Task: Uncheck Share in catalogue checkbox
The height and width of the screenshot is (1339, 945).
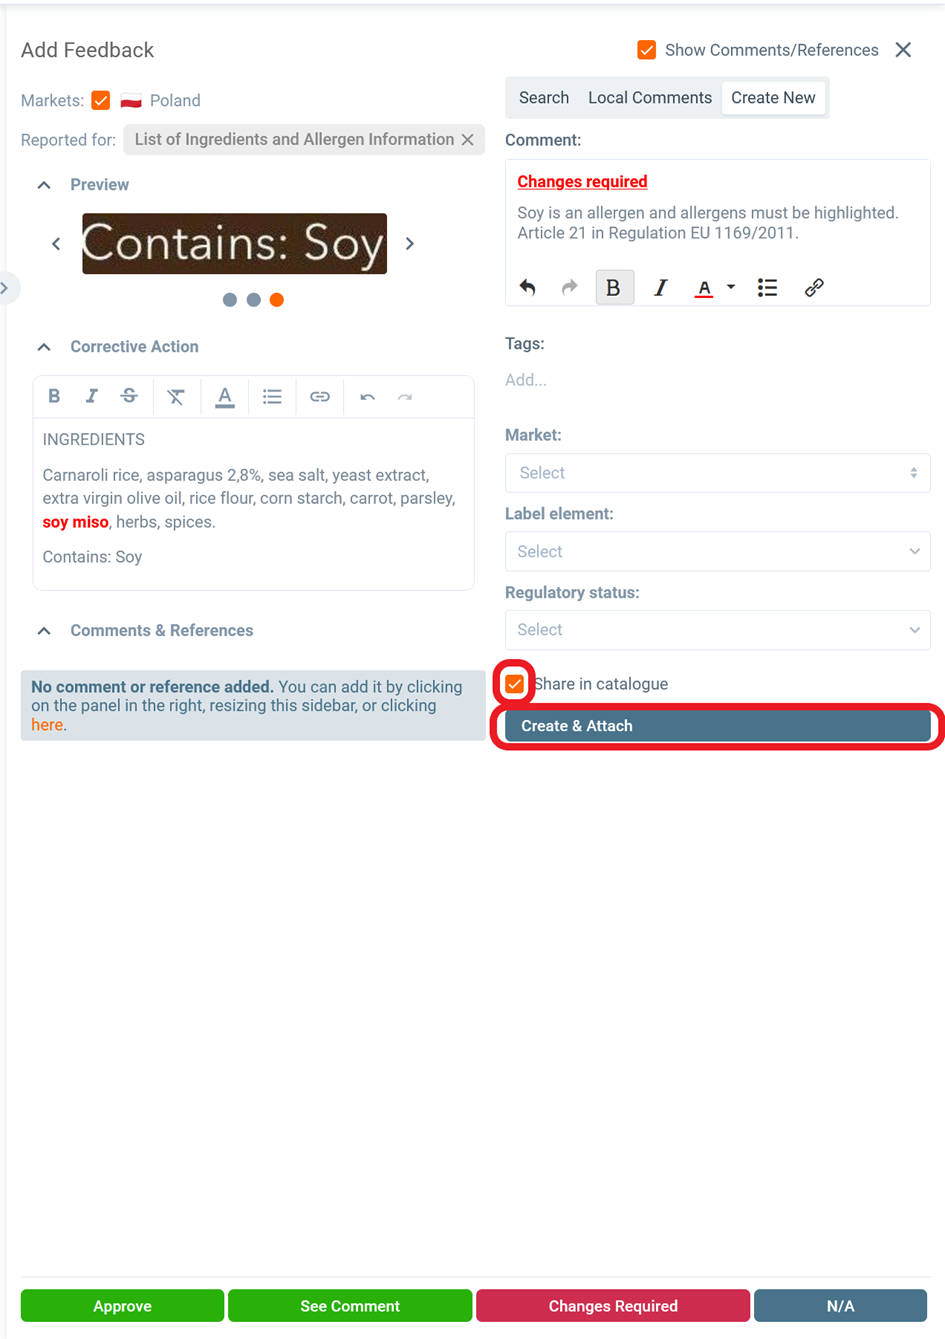Action: pyautogui.click(x=514, y=684)
